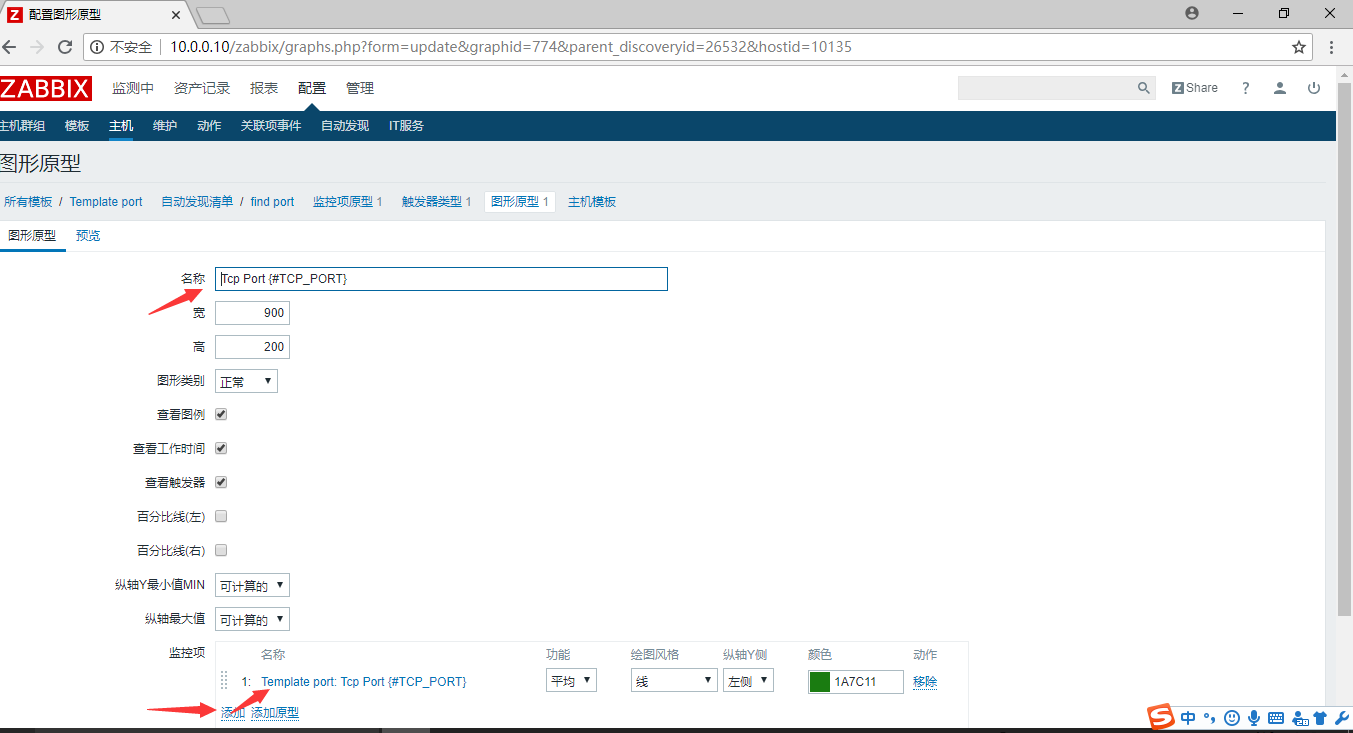The image size is (1353, 733).
Task: Click browser forward arrow
Action: point(37,47)
